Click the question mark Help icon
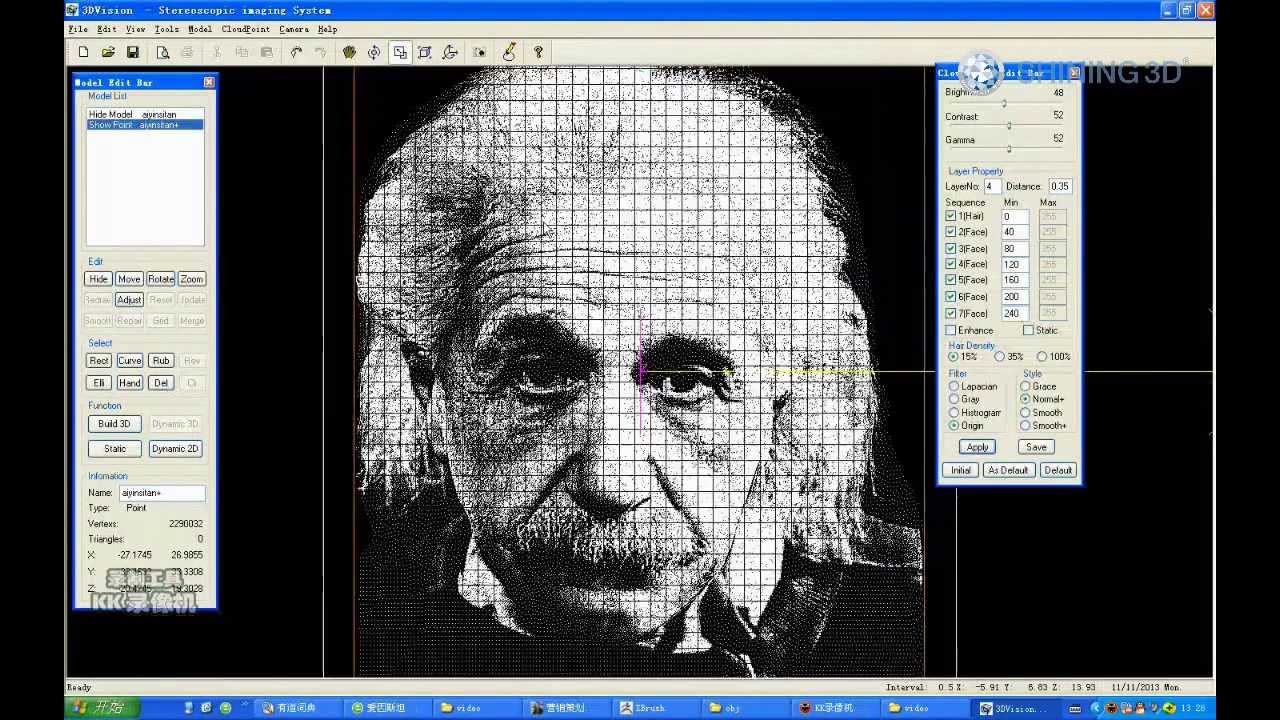The width and height of the screenshot is (1280, 720). pos(538,52)
